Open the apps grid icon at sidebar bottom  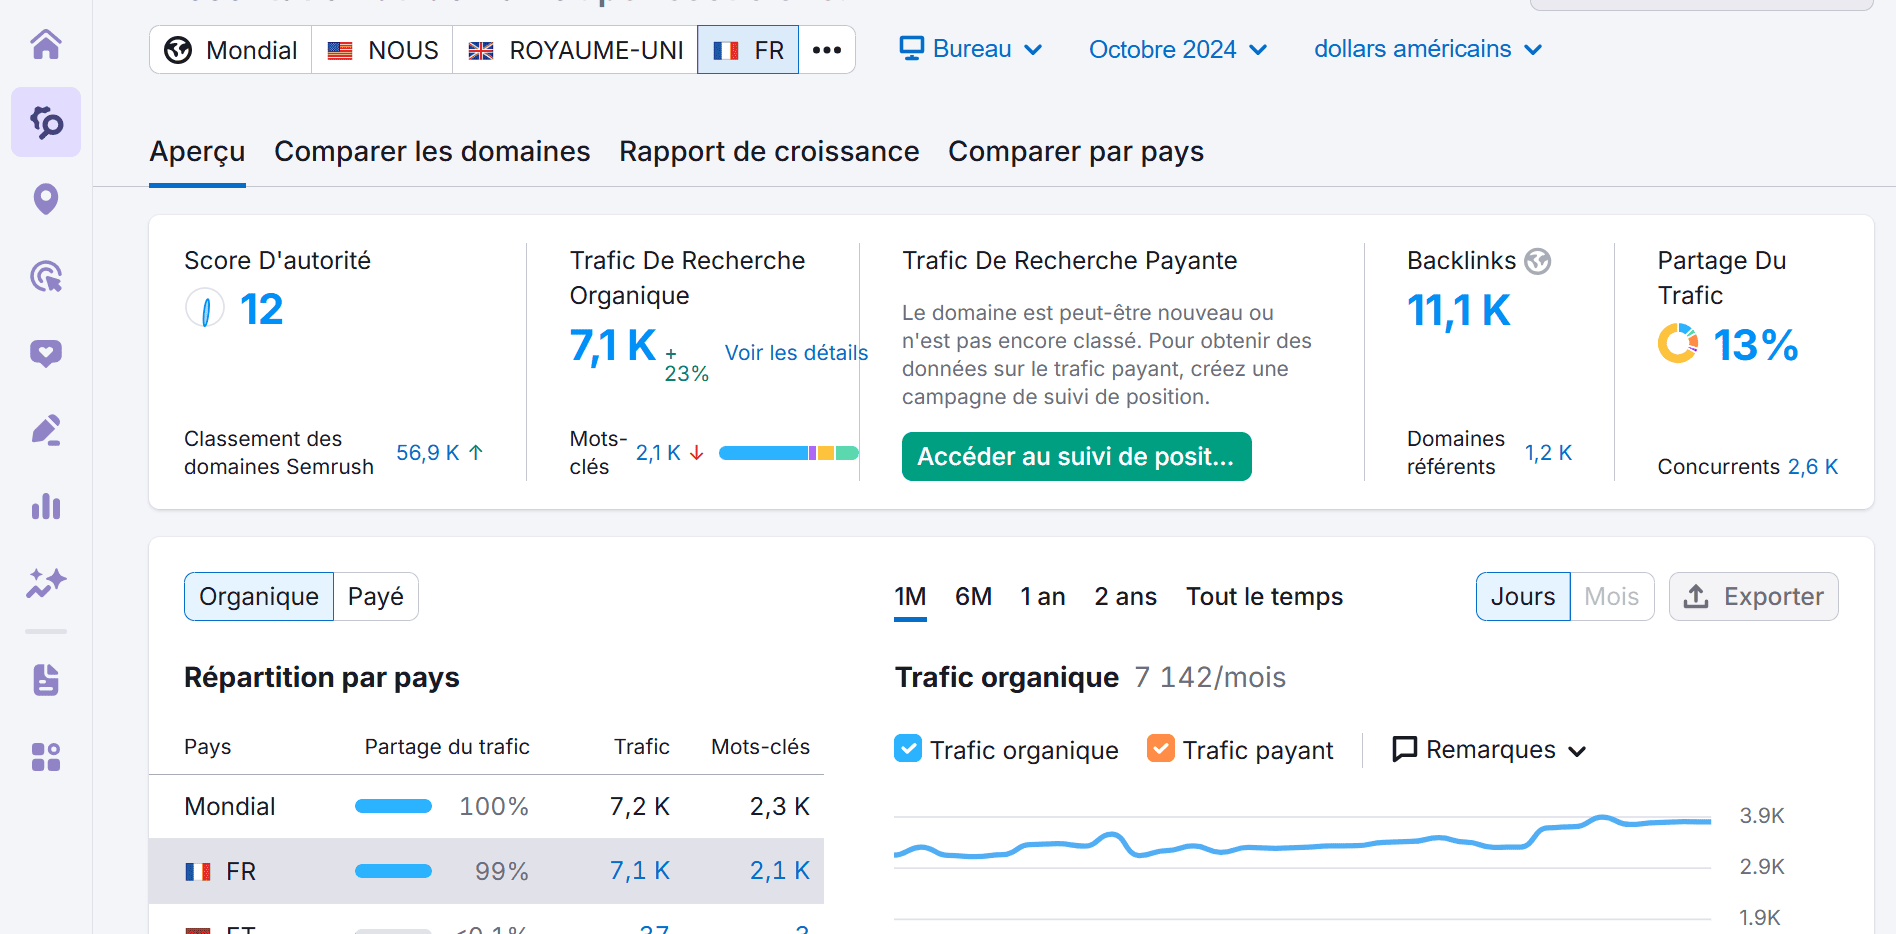[46, 757]
